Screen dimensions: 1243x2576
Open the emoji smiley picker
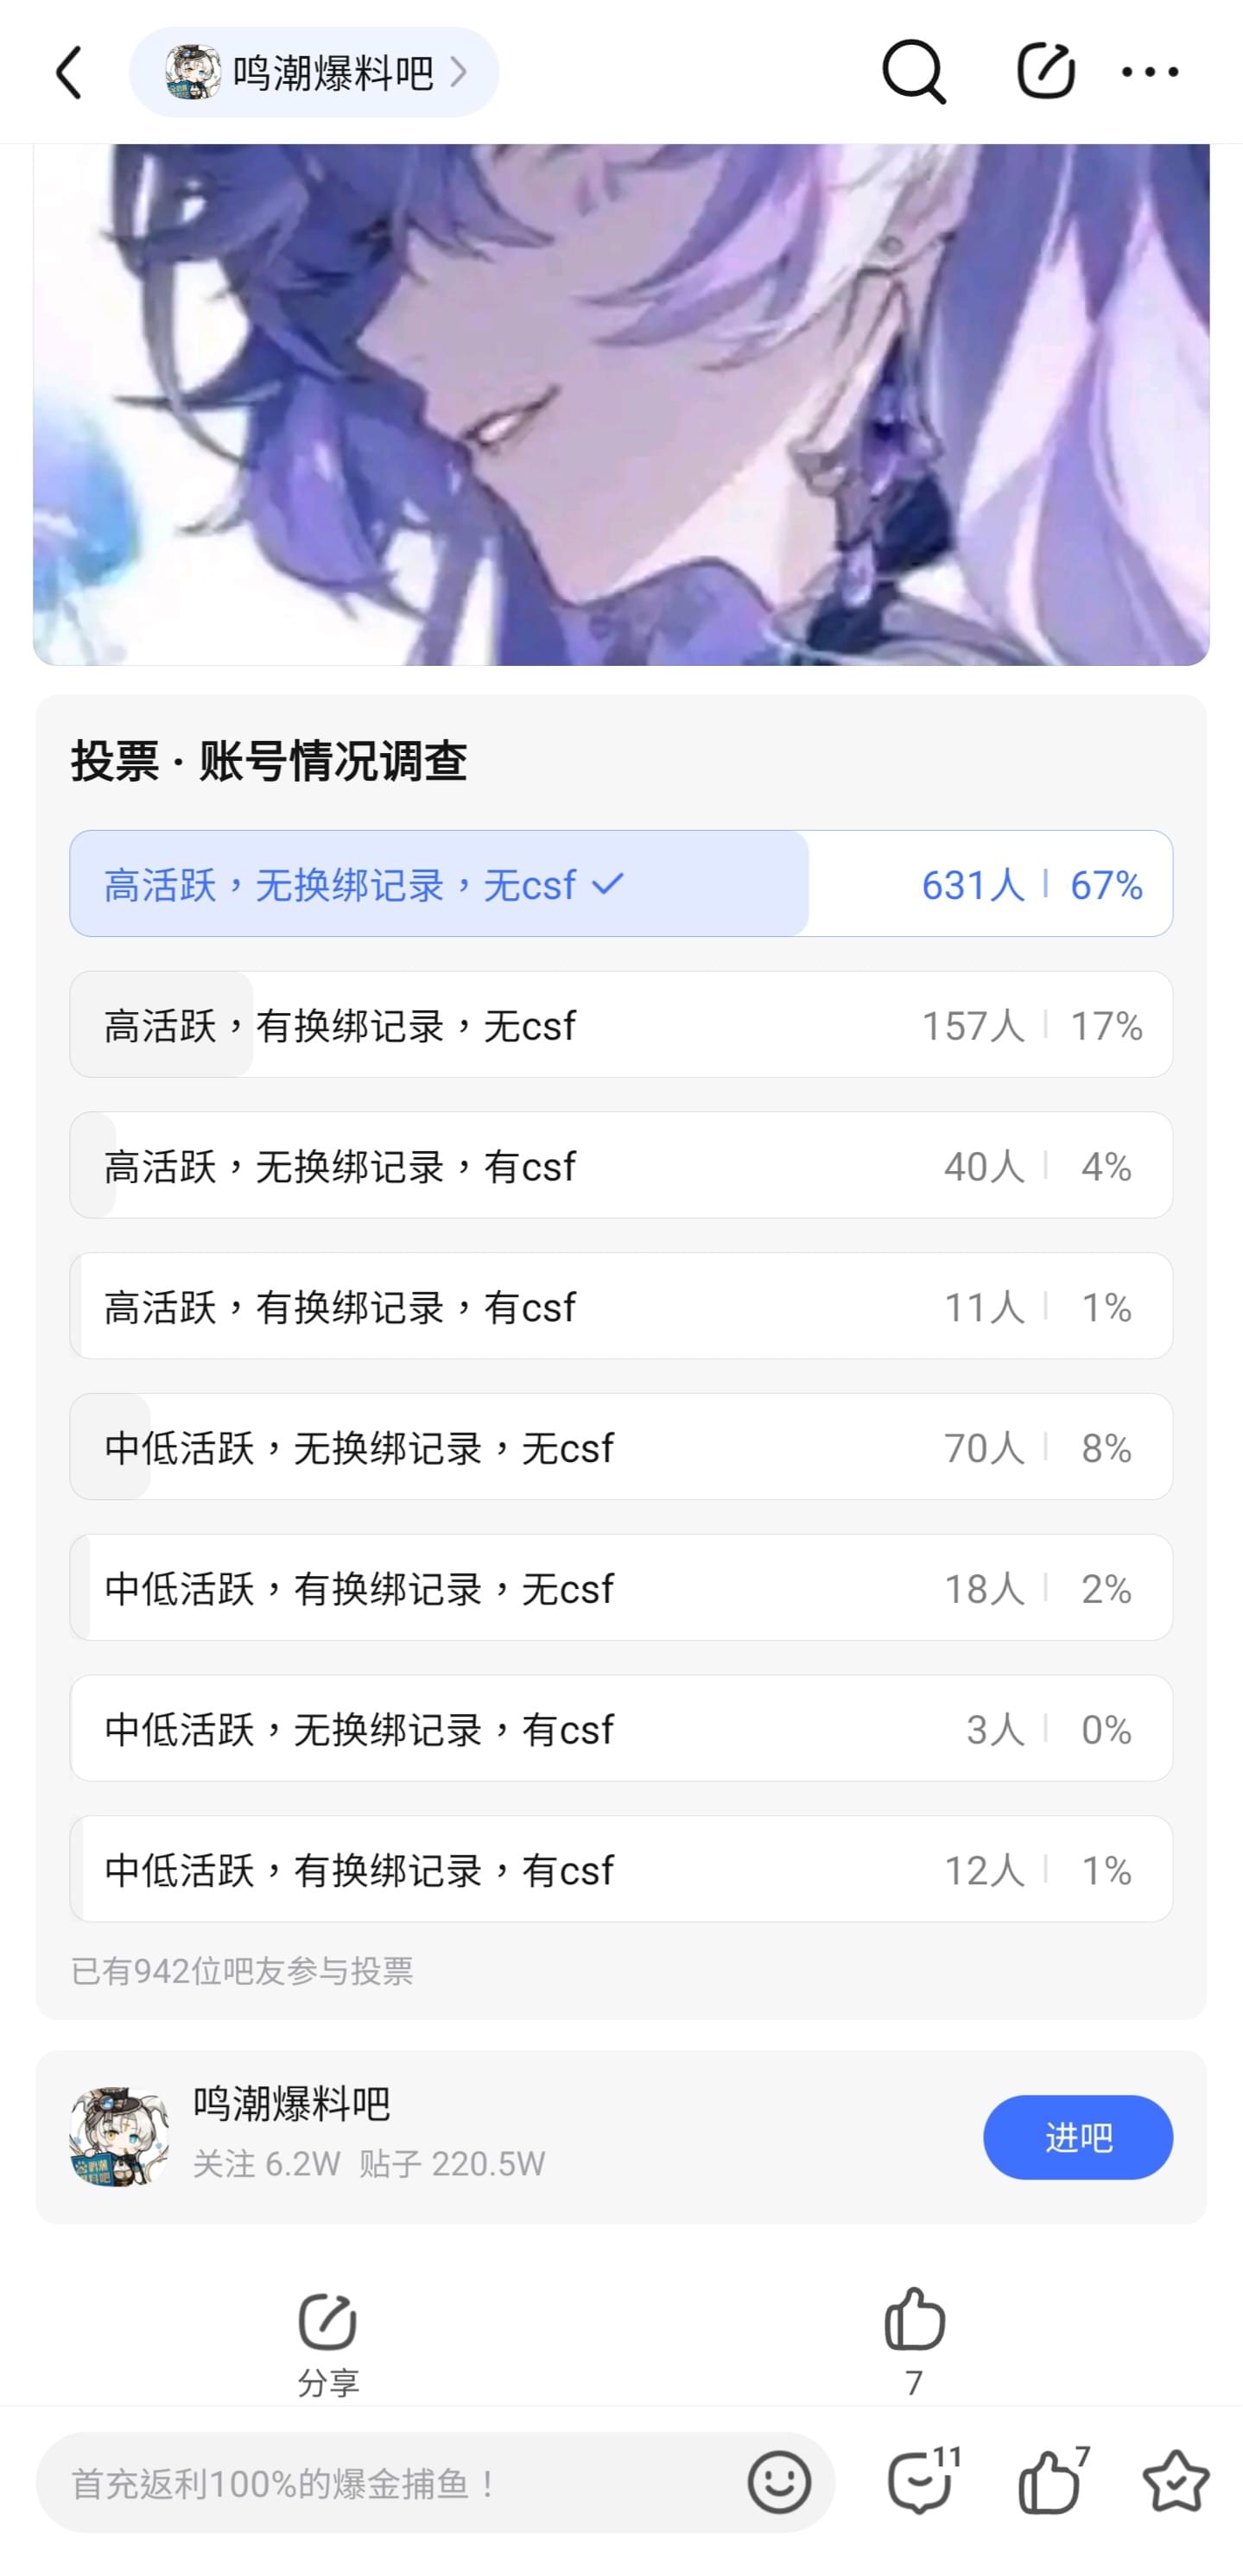click(x=779, y=2482)
